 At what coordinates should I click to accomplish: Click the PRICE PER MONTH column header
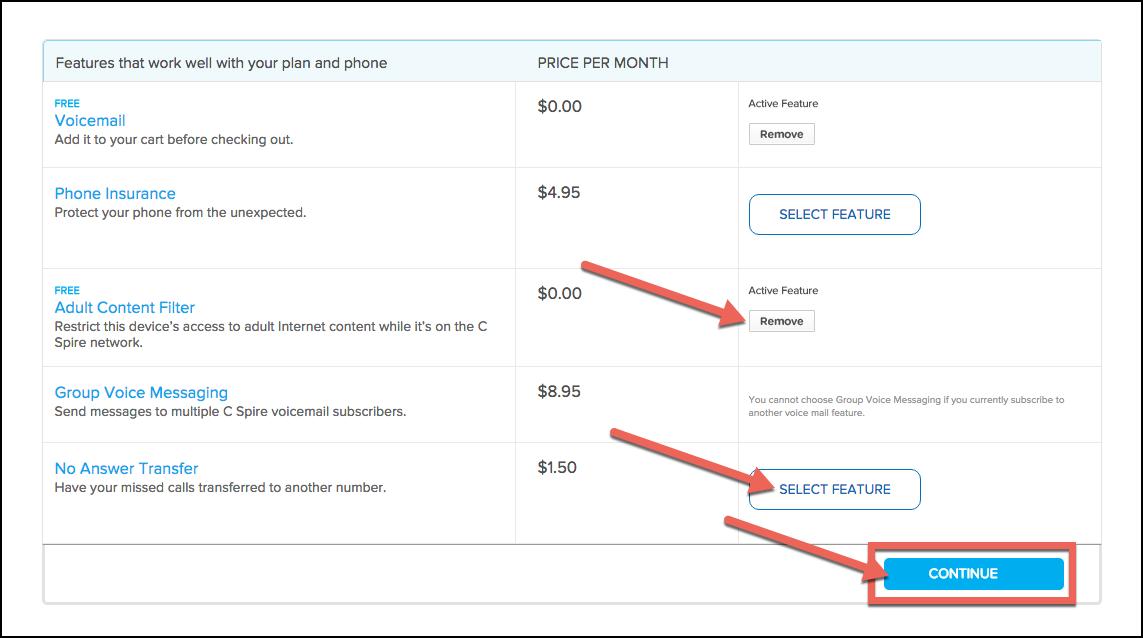coord(603,63)
